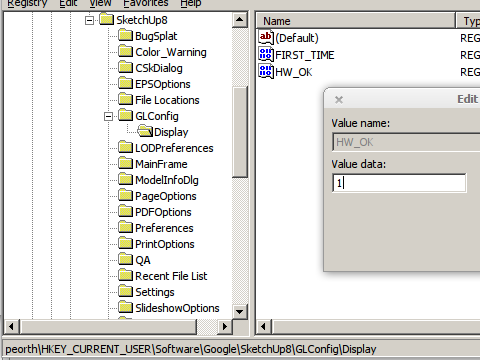Select the Settings folder icon

(126, 291)
